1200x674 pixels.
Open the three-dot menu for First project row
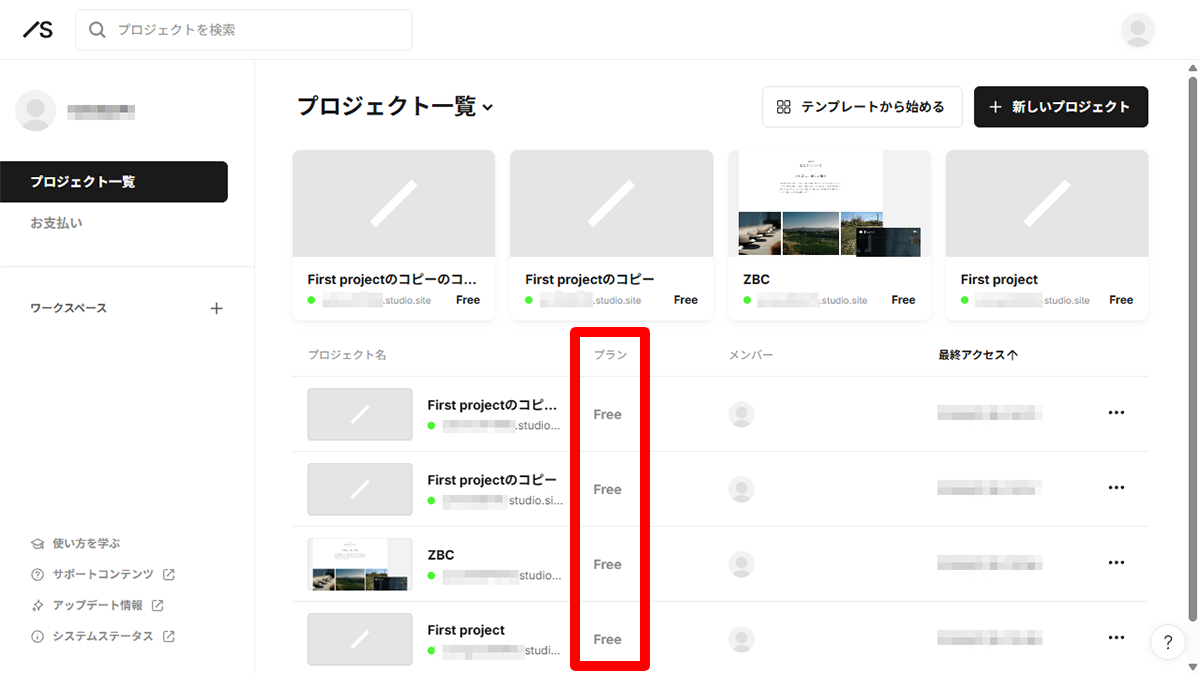point(1116,637)
